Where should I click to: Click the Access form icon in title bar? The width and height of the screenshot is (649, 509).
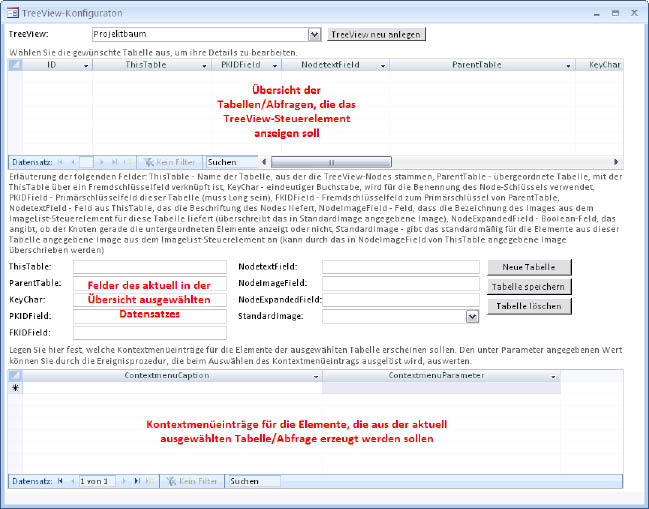point(12,12)
